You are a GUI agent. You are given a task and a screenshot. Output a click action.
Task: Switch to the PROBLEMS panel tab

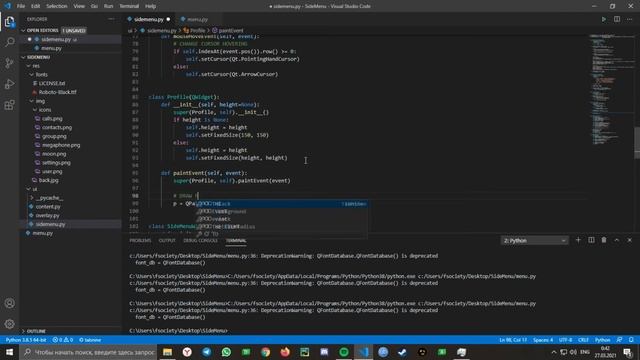140,240
